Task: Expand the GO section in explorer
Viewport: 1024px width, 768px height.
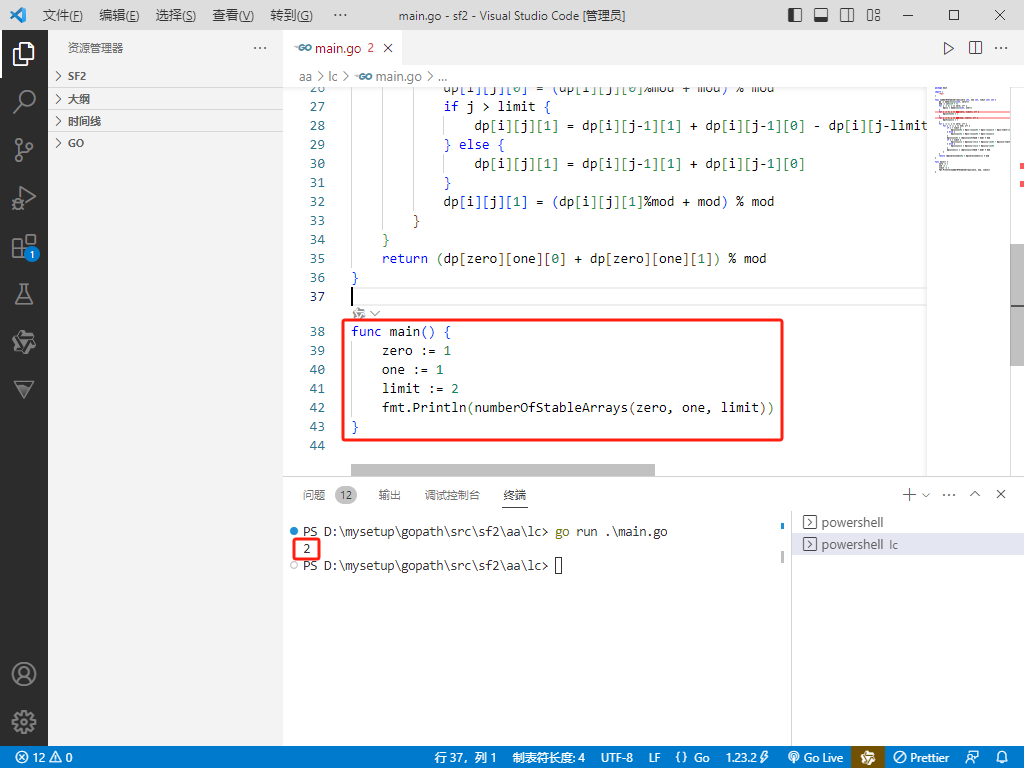Action: pos(165,143)
